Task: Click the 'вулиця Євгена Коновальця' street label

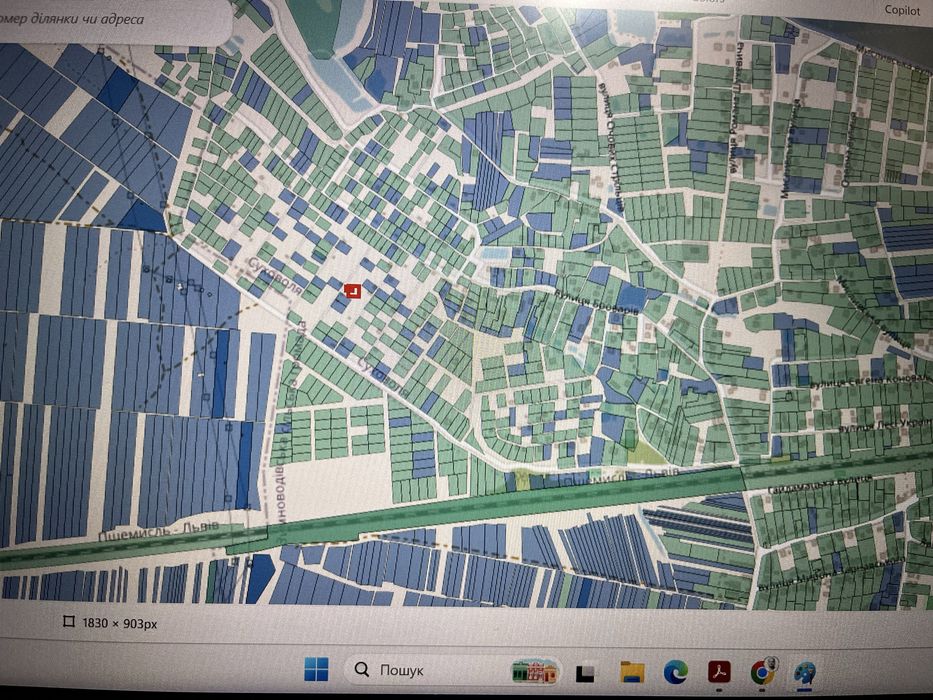Action: click(871, 382)
